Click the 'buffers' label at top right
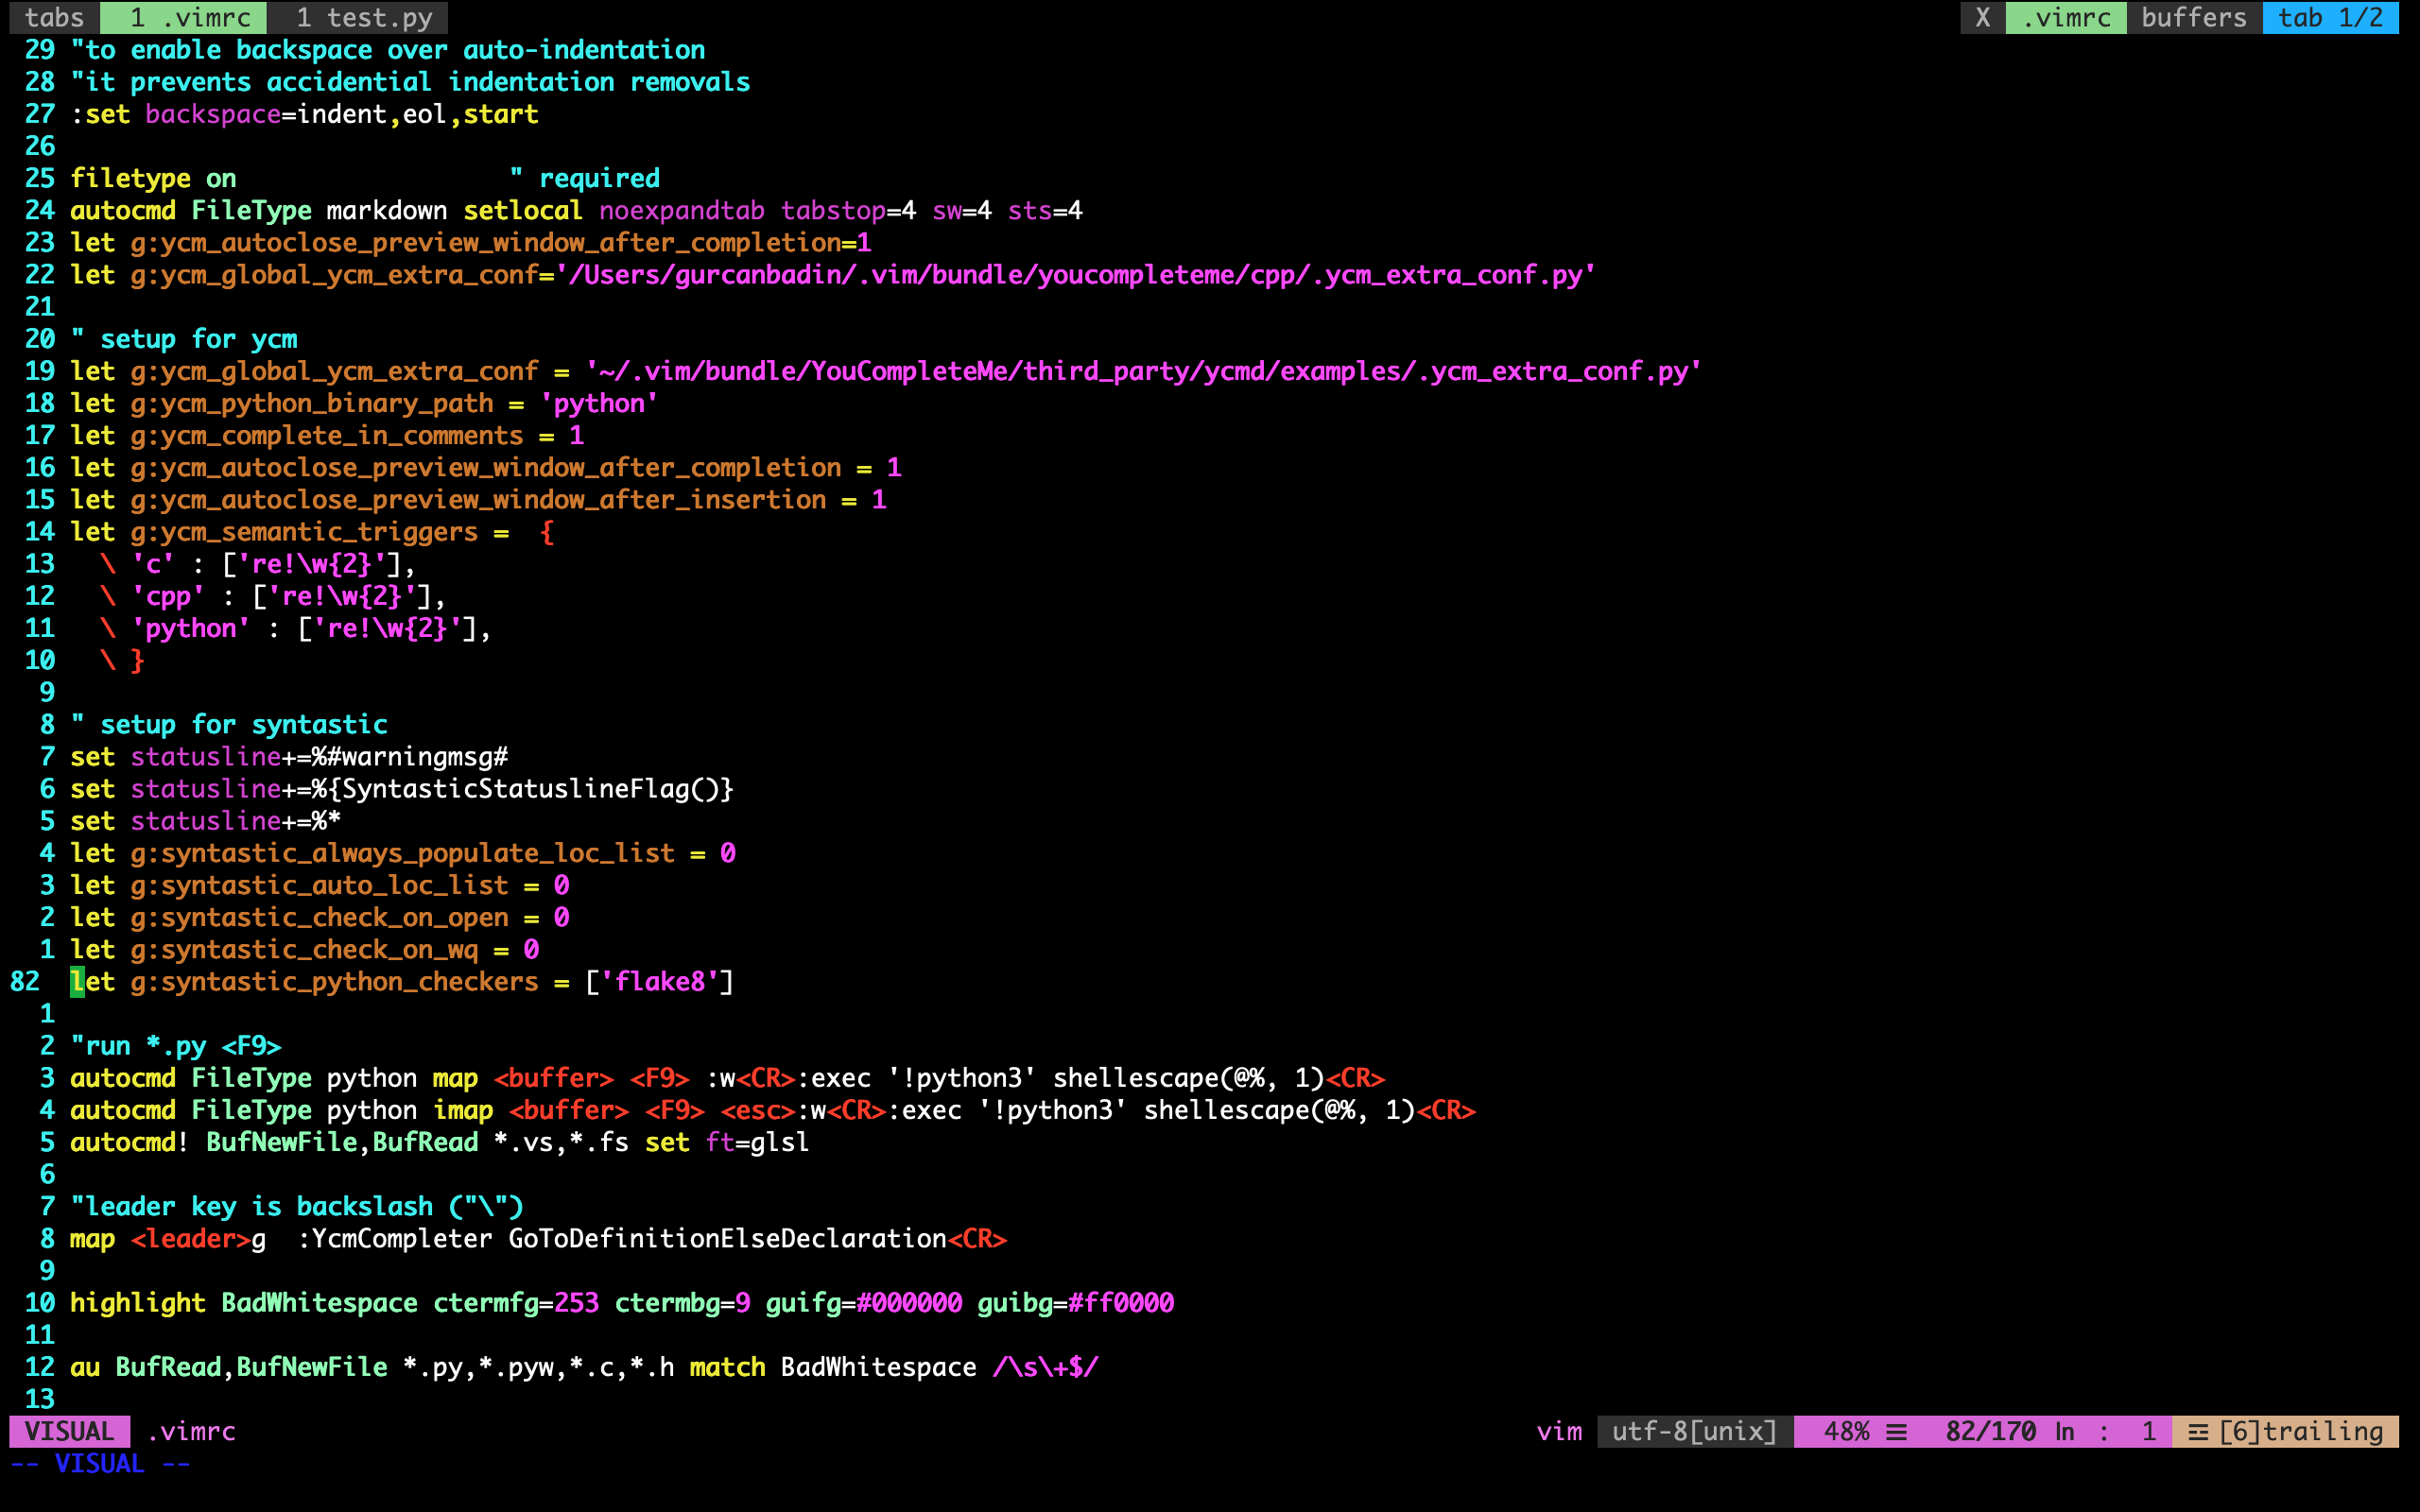The width and height of the screenshot is (2420, 1512). [x=2194, y=17]
